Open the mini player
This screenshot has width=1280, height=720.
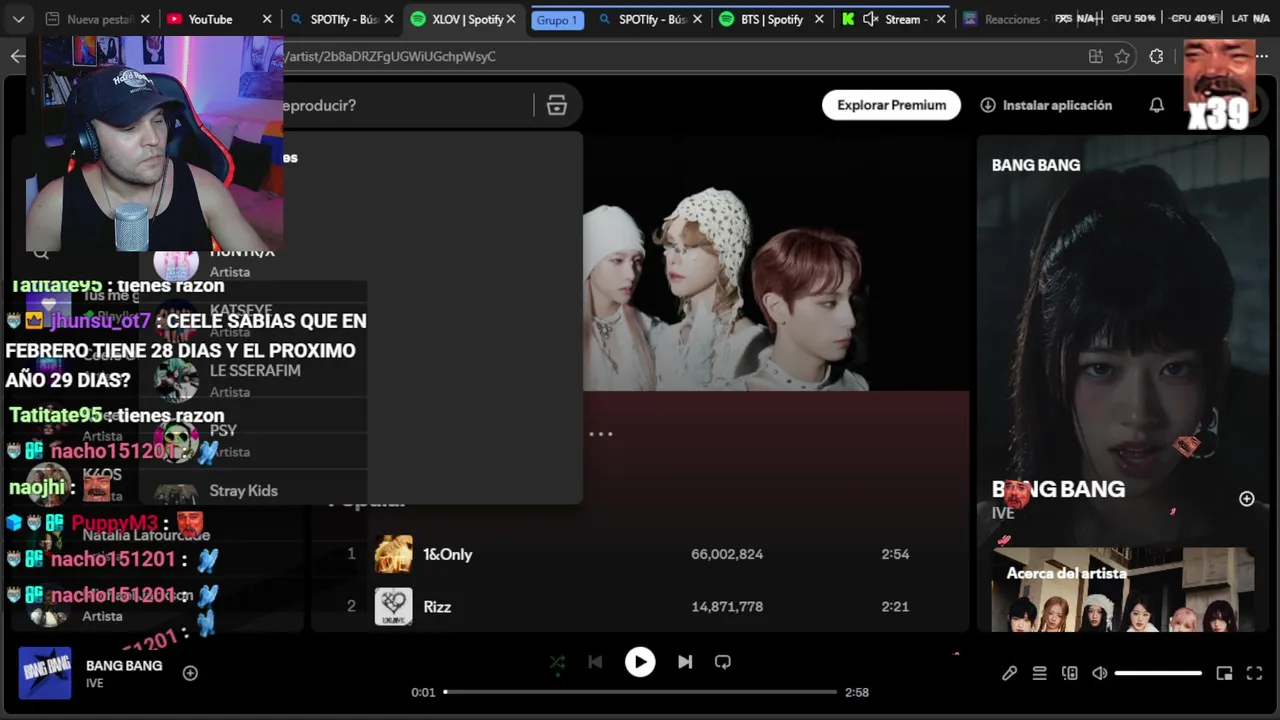click(x=1224, y=673)
